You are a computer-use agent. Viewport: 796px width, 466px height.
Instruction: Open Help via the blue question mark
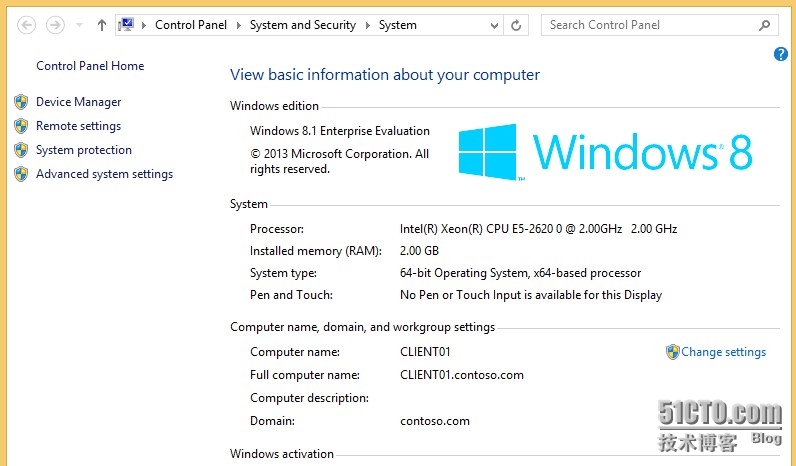(781, 54)
